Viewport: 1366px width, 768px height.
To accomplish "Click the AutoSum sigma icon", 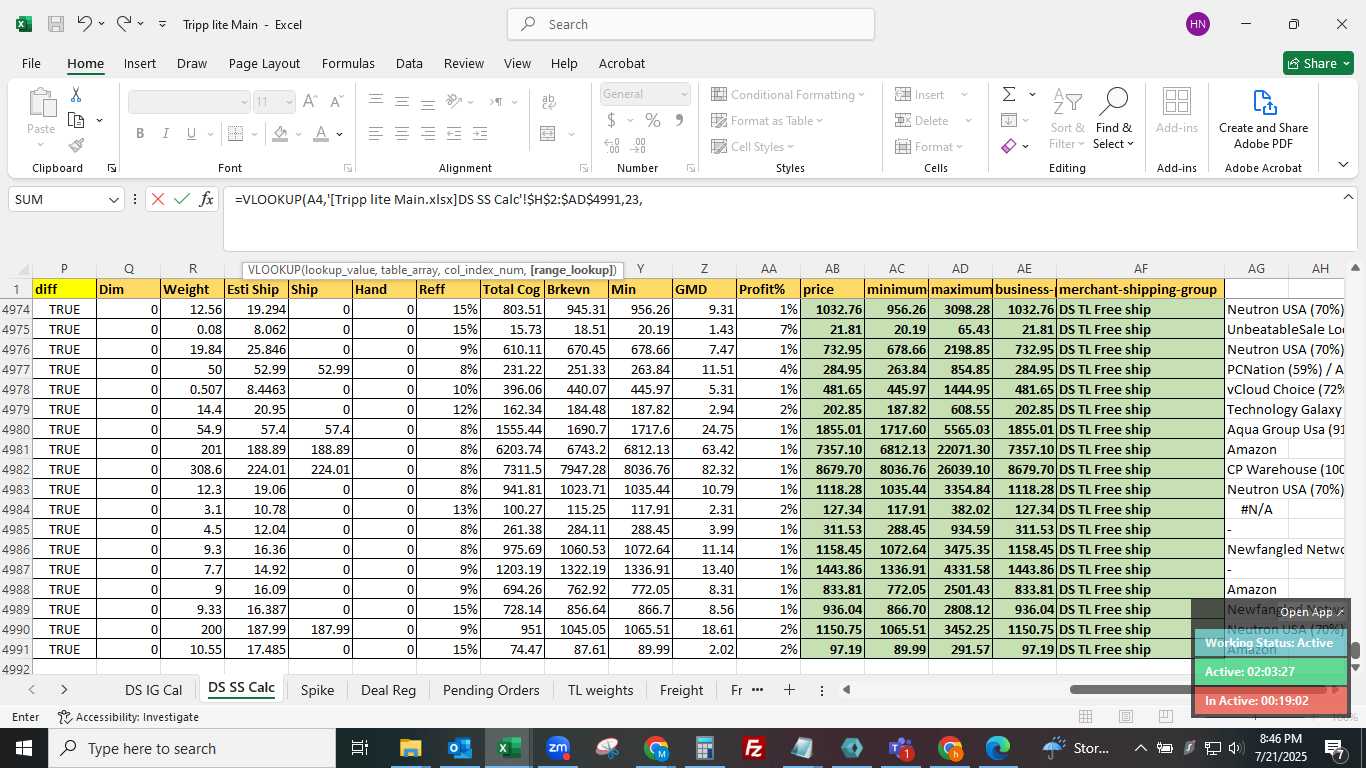I will point(1009,94).
